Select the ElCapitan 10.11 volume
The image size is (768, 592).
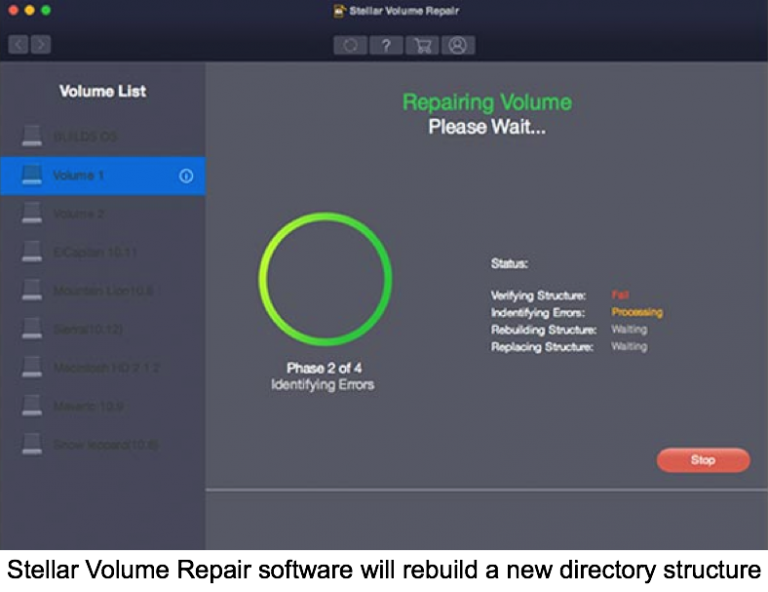[x=103, y=252]
